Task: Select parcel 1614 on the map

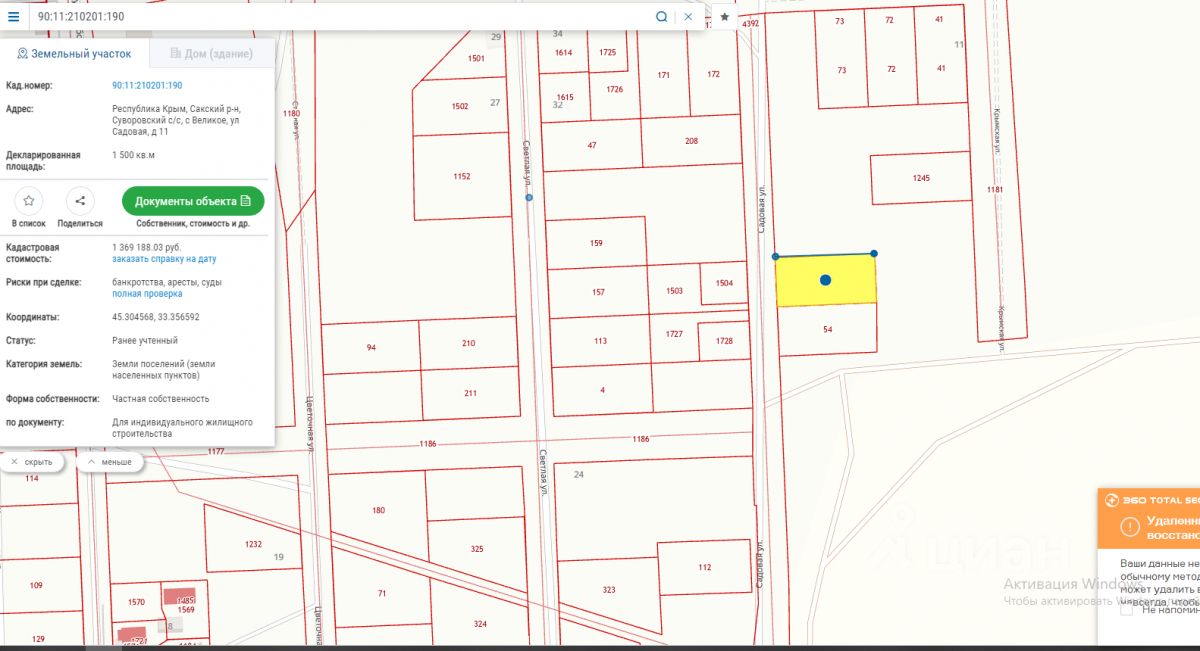Action: [x=564, y=53]
